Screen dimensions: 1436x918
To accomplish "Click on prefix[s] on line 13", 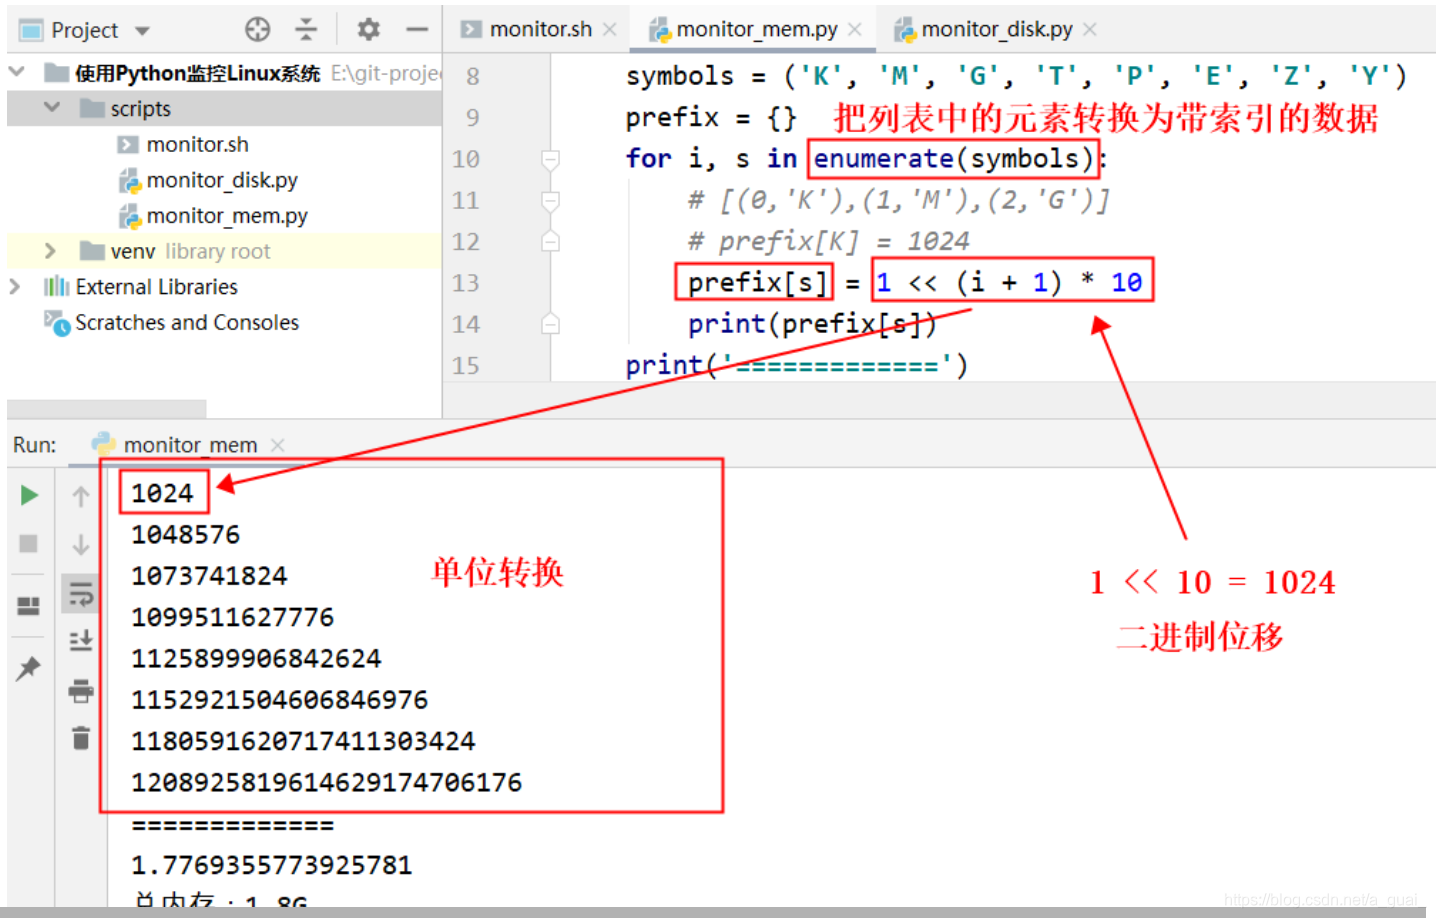I will [757, 283].
